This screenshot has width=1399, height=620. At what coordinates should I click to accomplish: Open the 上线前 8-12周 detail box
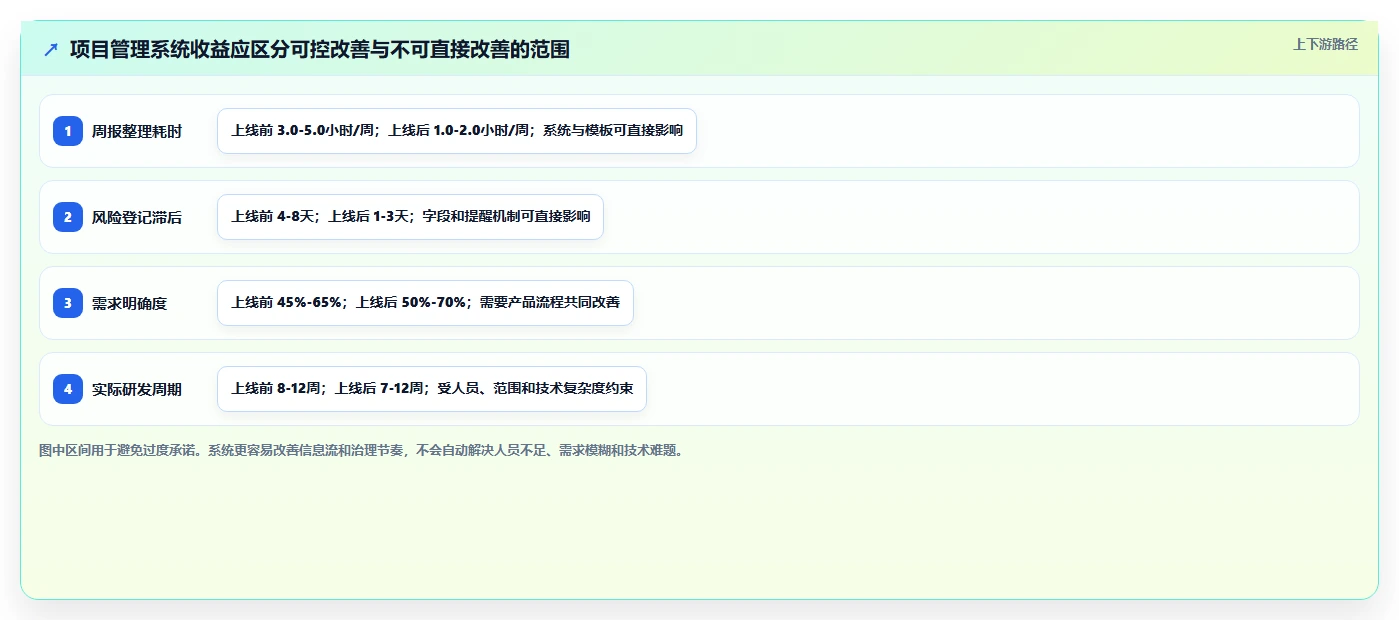click(432, 389)
